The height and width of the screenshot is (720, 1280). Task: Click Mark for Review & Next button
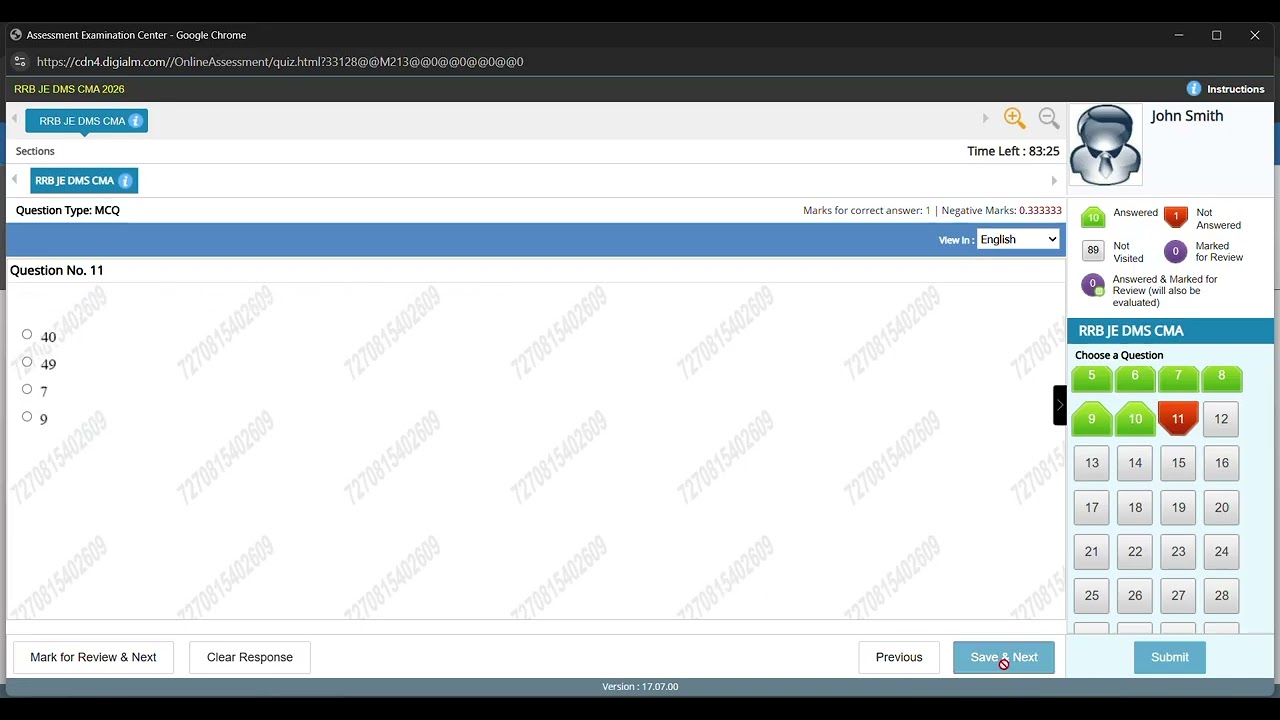(93, 657)
